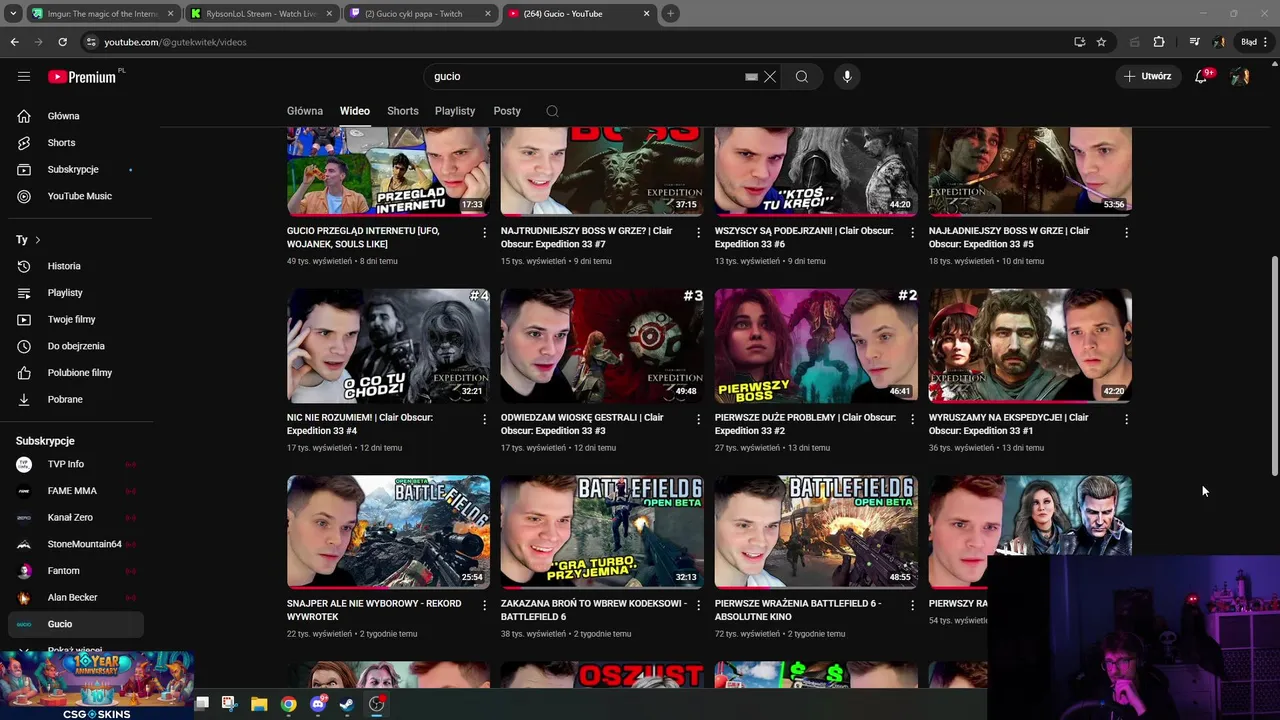Image resolution: width=1280 pixels, height=720 pixels.
Task: Reload the page
Action: coord(62,42)
